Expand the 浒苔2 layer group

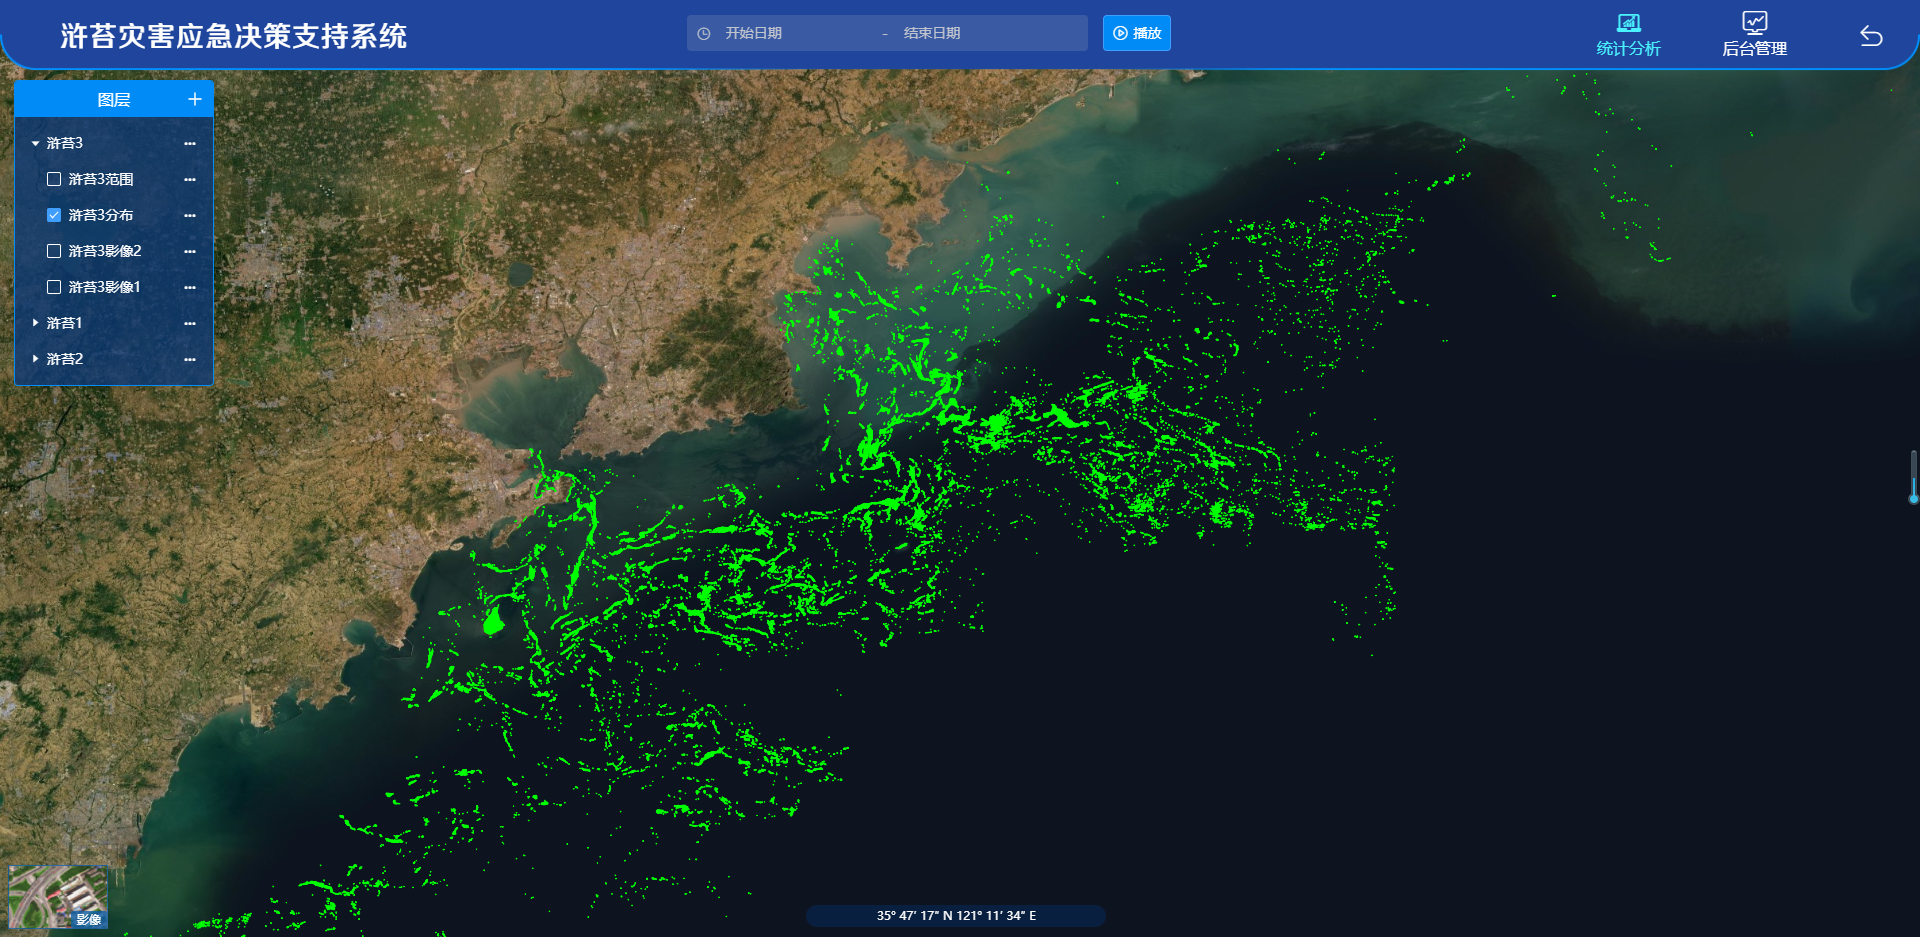36,359
